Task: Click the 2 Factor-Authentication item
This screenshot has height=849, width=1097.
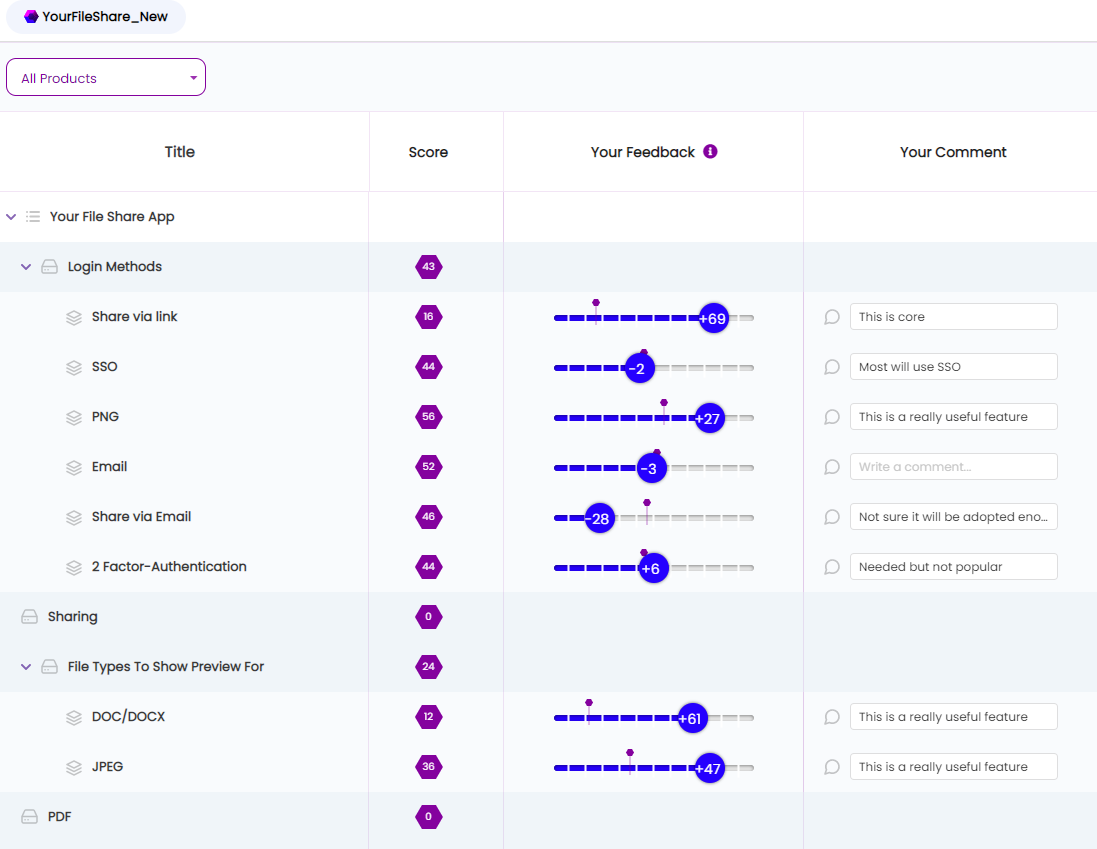Action: (169, 567)
